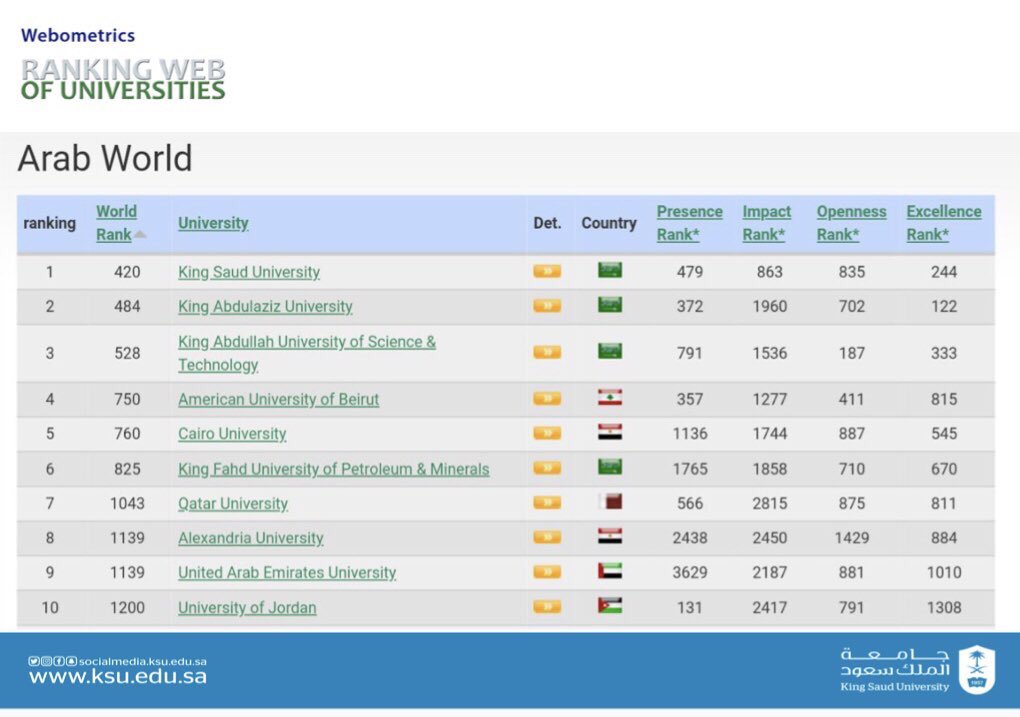Click presence rank value 479
Image resolution: width=1020 pixels, height=717 pixels.
click(690, 272)
